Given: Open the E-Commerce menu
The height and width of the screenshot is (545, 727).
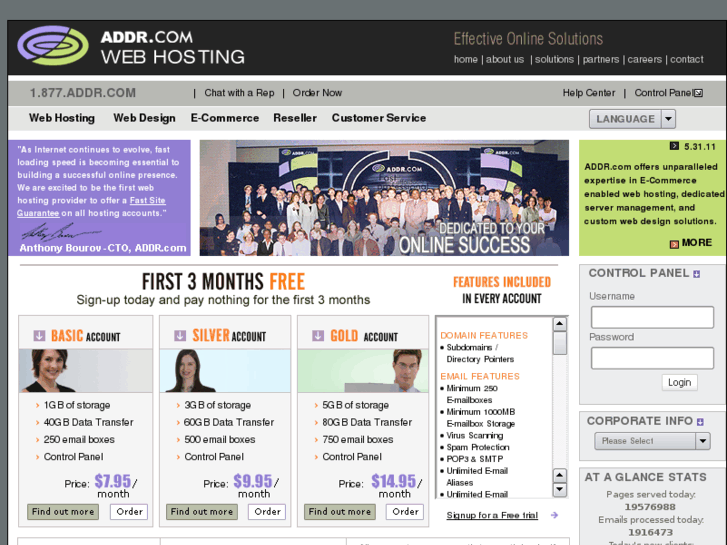Looking at the screenshot, I should point(225,118).
